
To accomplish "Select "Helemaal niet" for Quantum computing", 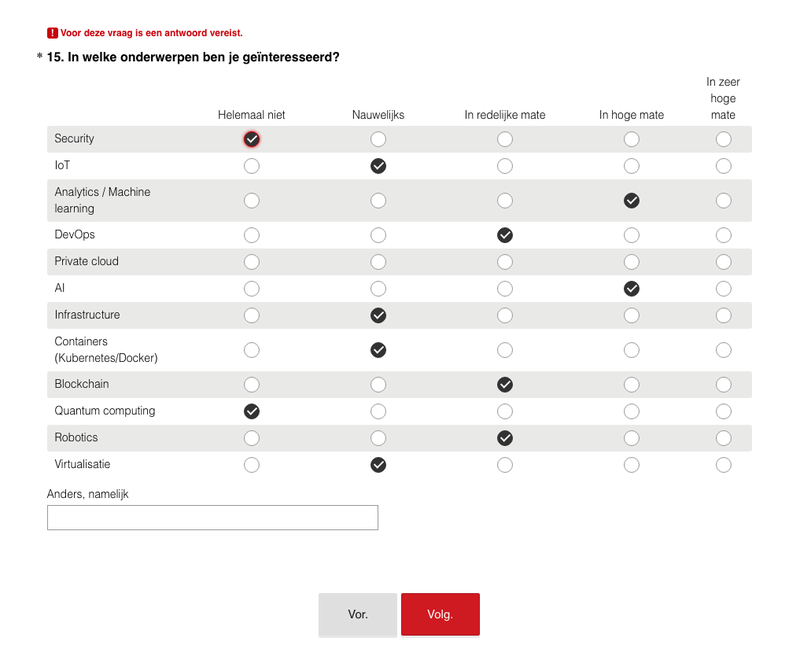I will coord(251,411).
